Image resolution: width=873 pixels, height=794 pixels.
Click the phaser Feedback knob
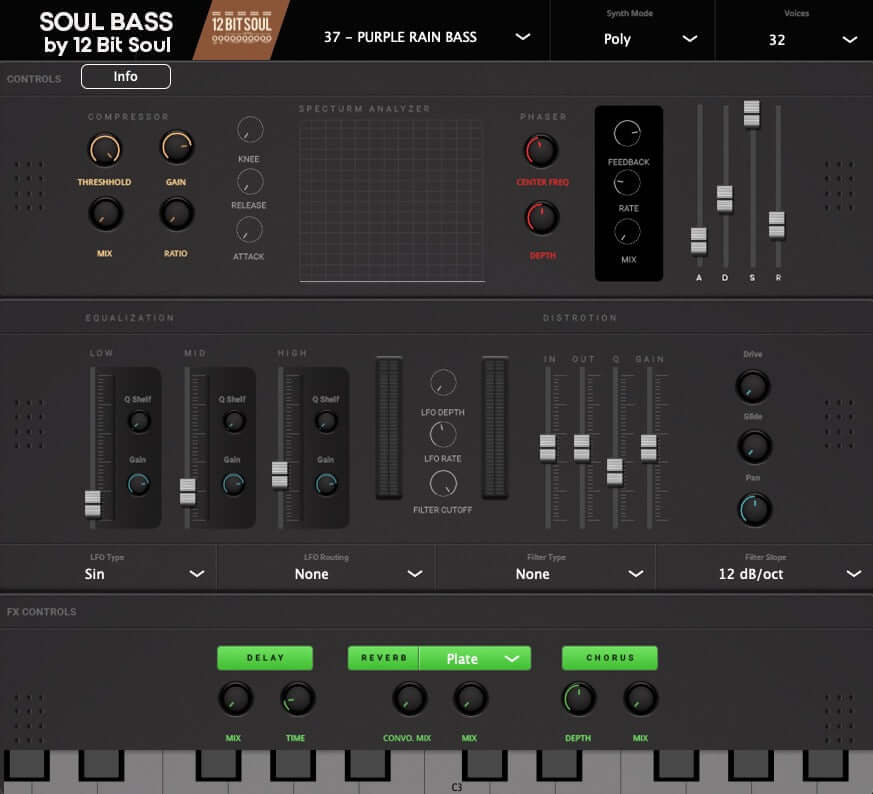[x=627, y=134]
